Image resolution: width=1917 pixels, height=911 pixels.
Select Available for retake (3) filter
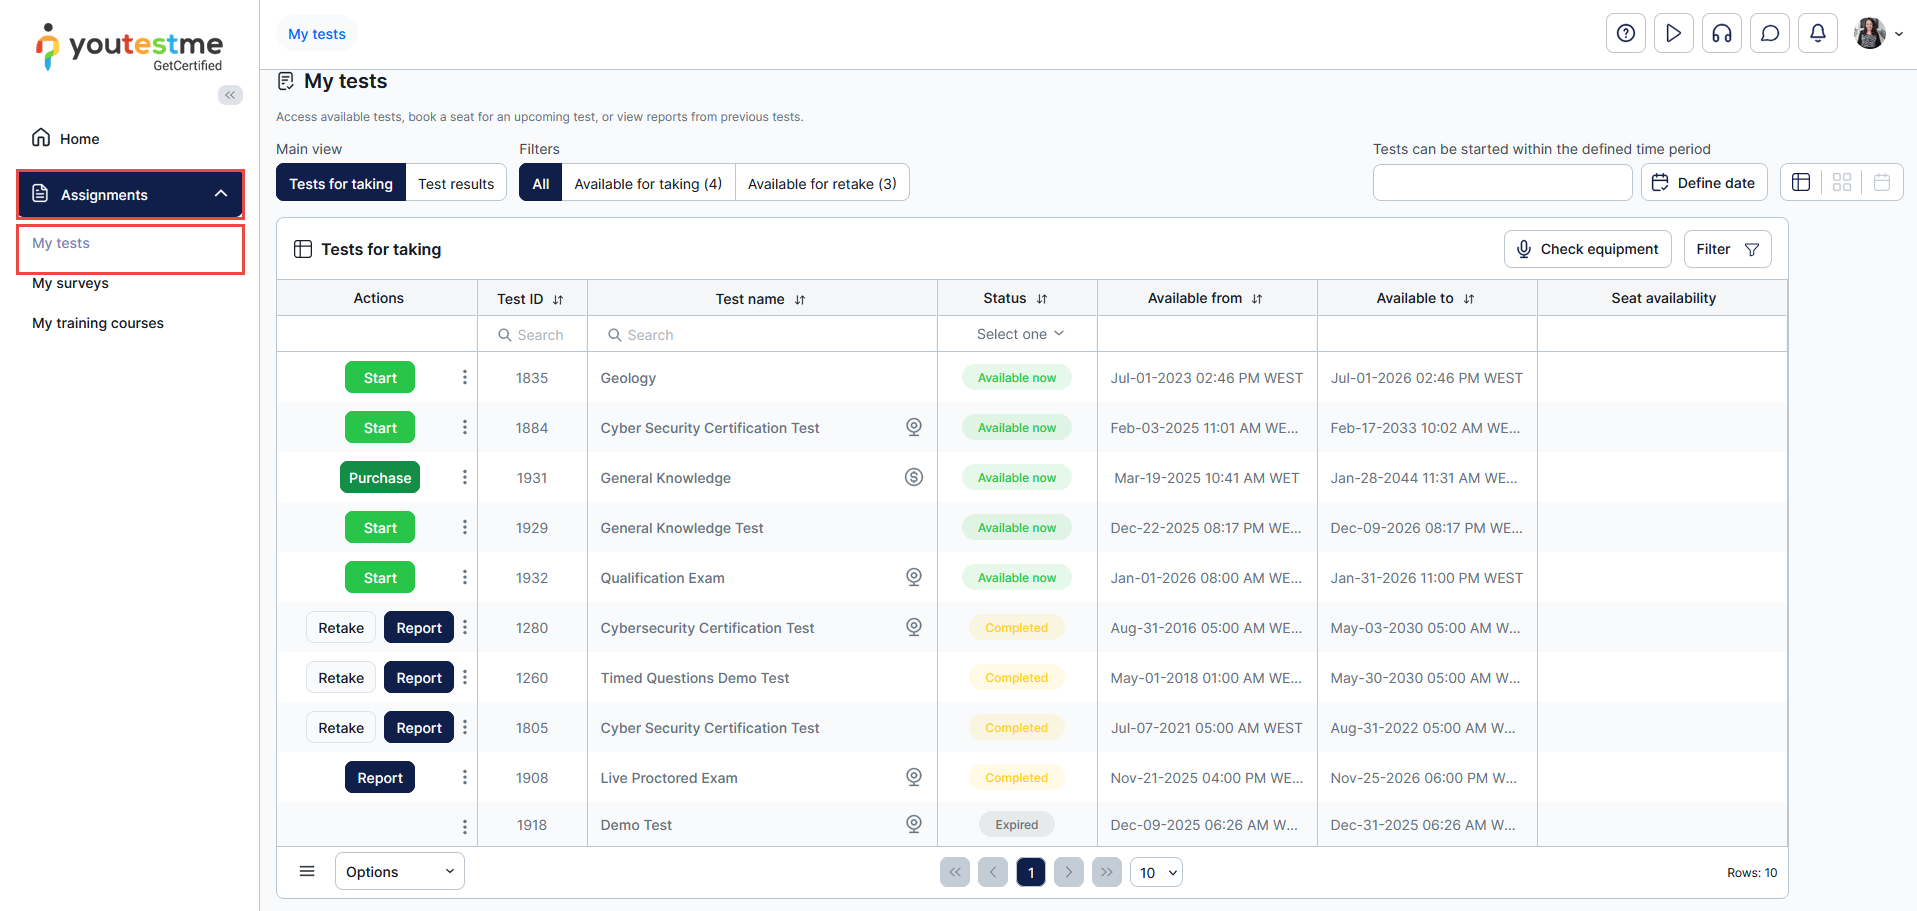[821, 183]
